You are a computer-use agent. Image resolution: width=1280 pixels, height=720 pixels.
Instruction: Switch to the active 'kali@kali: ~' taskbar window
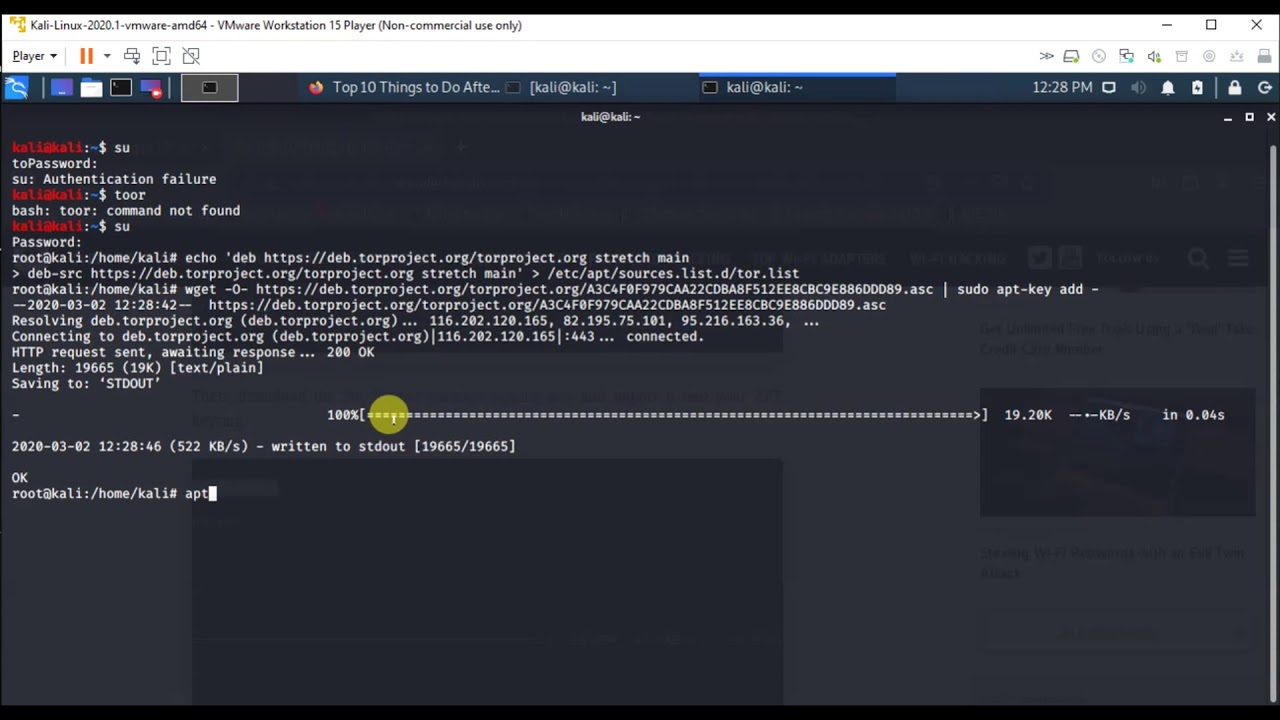(x=797, y=88)
